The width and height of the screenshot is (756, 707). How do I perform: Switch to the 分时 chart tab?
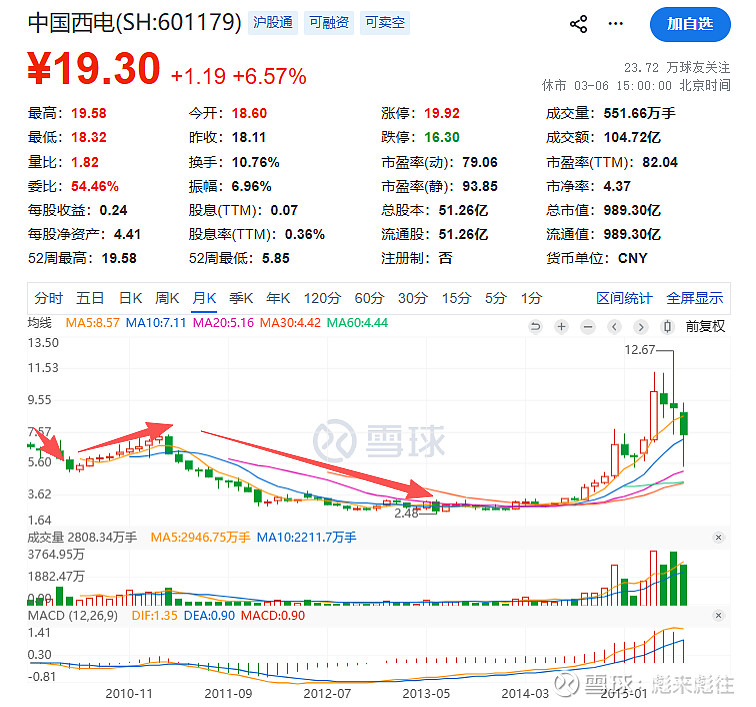point(49,298)
